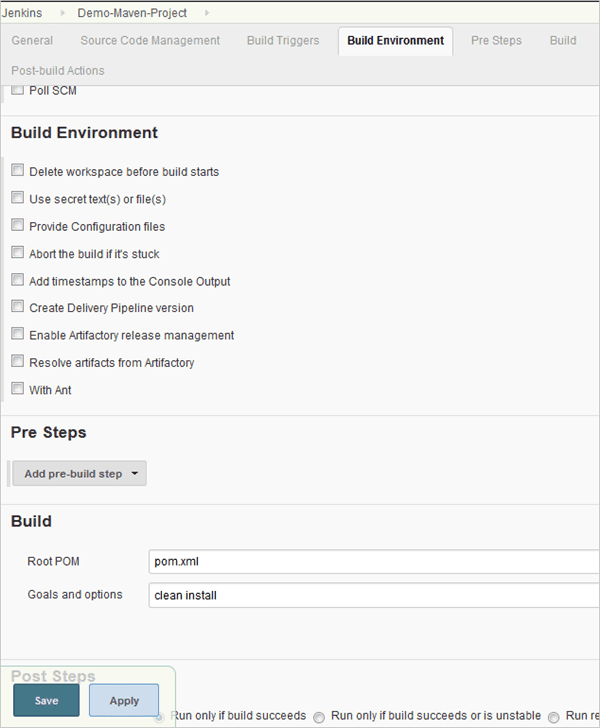Toggle Abort the build if it's stuck

[18, 253]
